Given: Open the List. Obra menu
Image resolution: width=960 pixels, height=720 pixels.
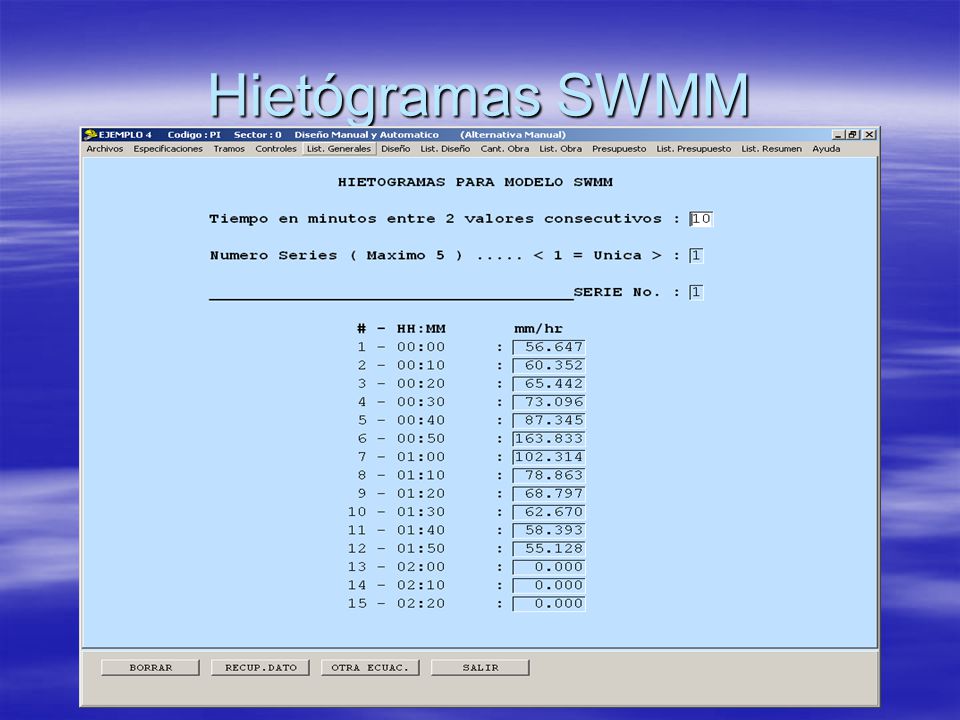Looking at the screenshot, I should pos(560,149).
